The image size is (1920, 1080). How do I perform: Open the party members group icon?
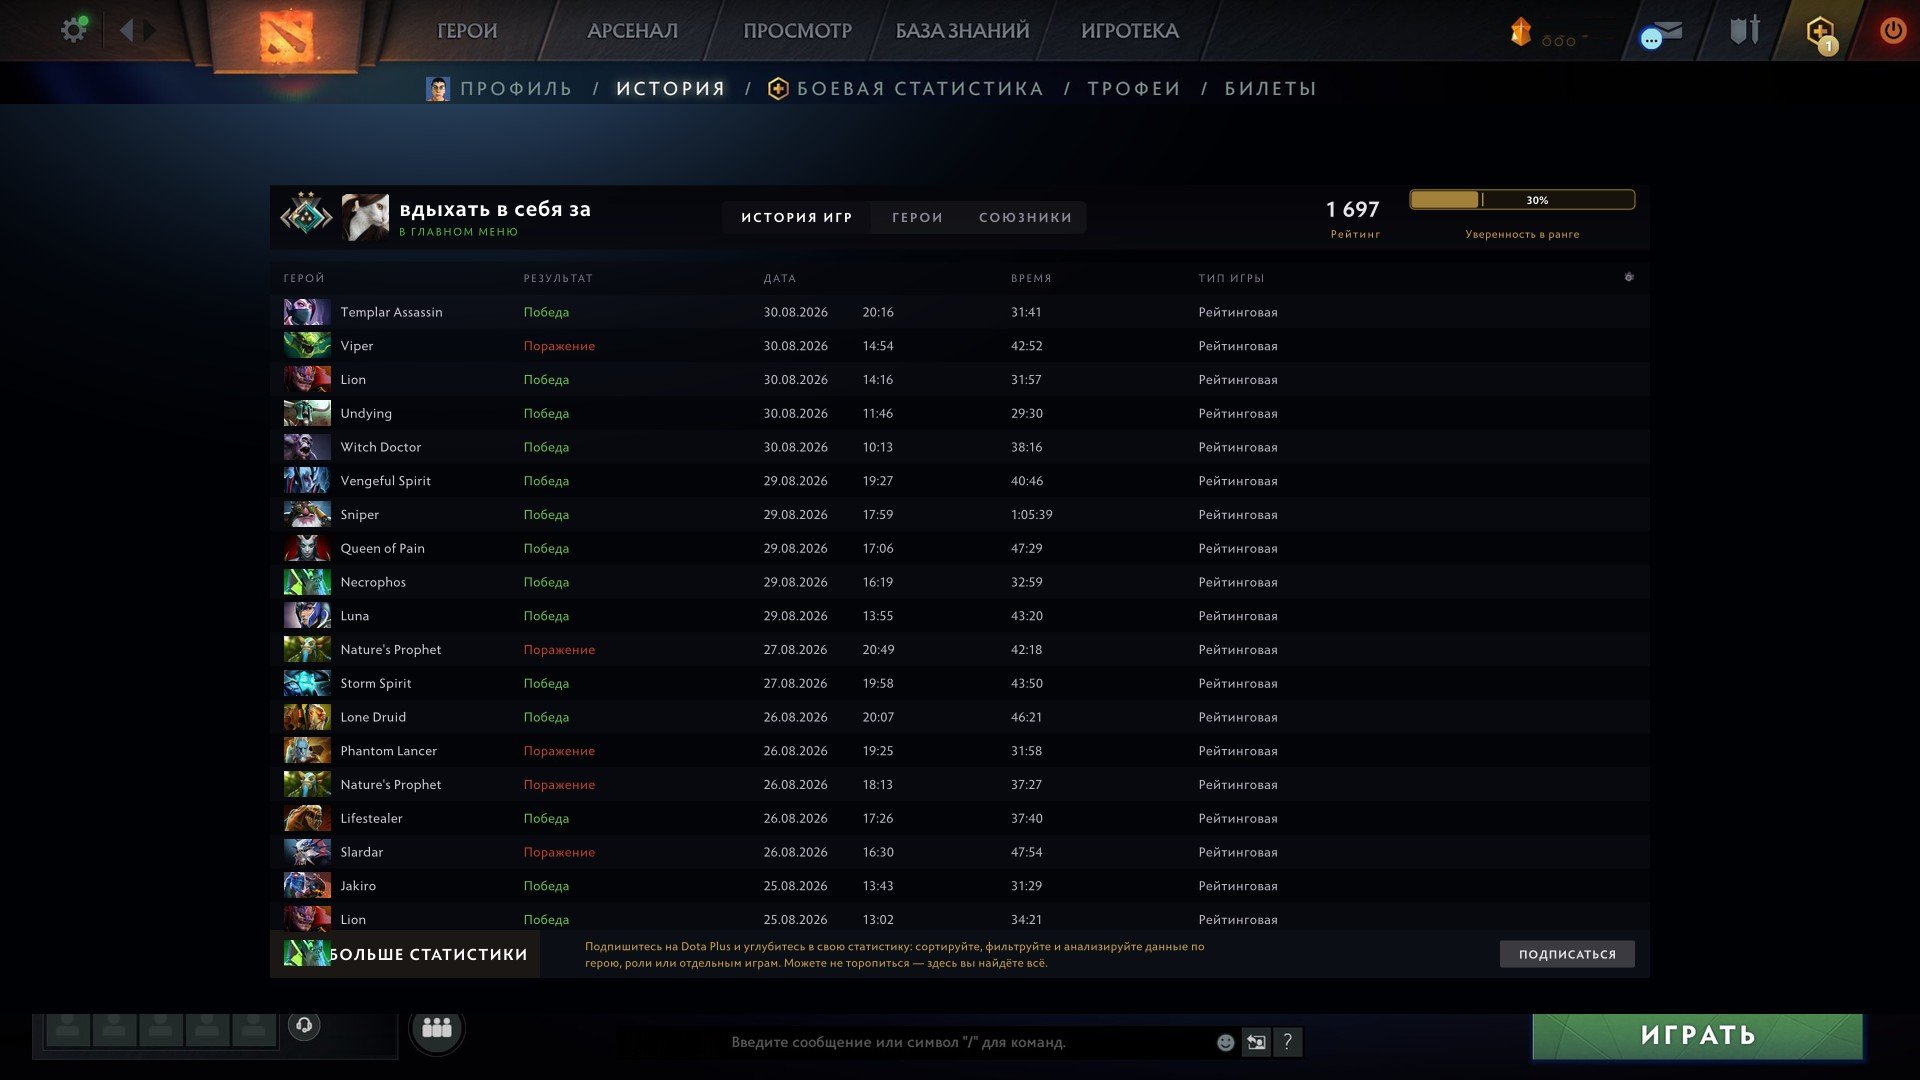(437, 1027)
